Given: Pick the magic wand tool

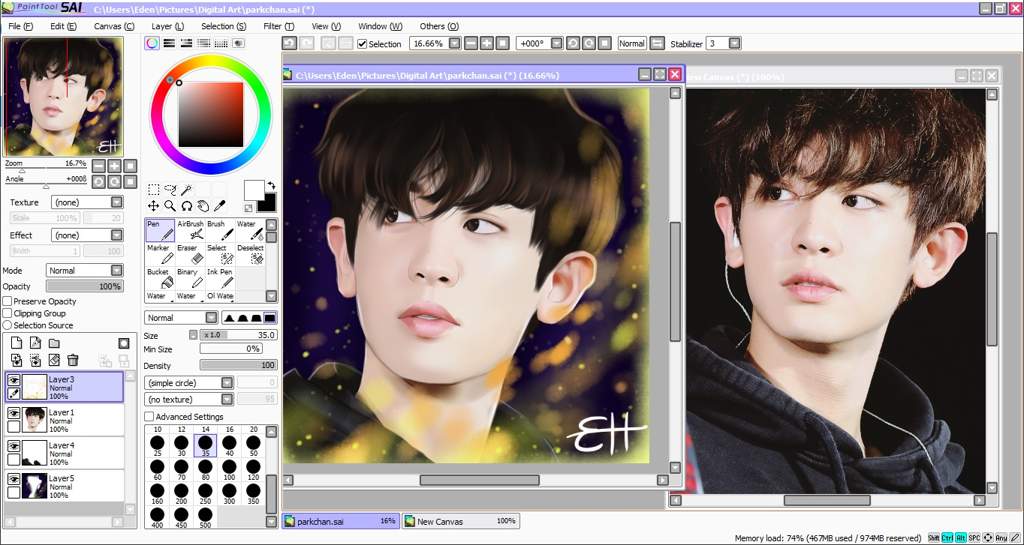Looking at the screenshot, I should (186, 190).
